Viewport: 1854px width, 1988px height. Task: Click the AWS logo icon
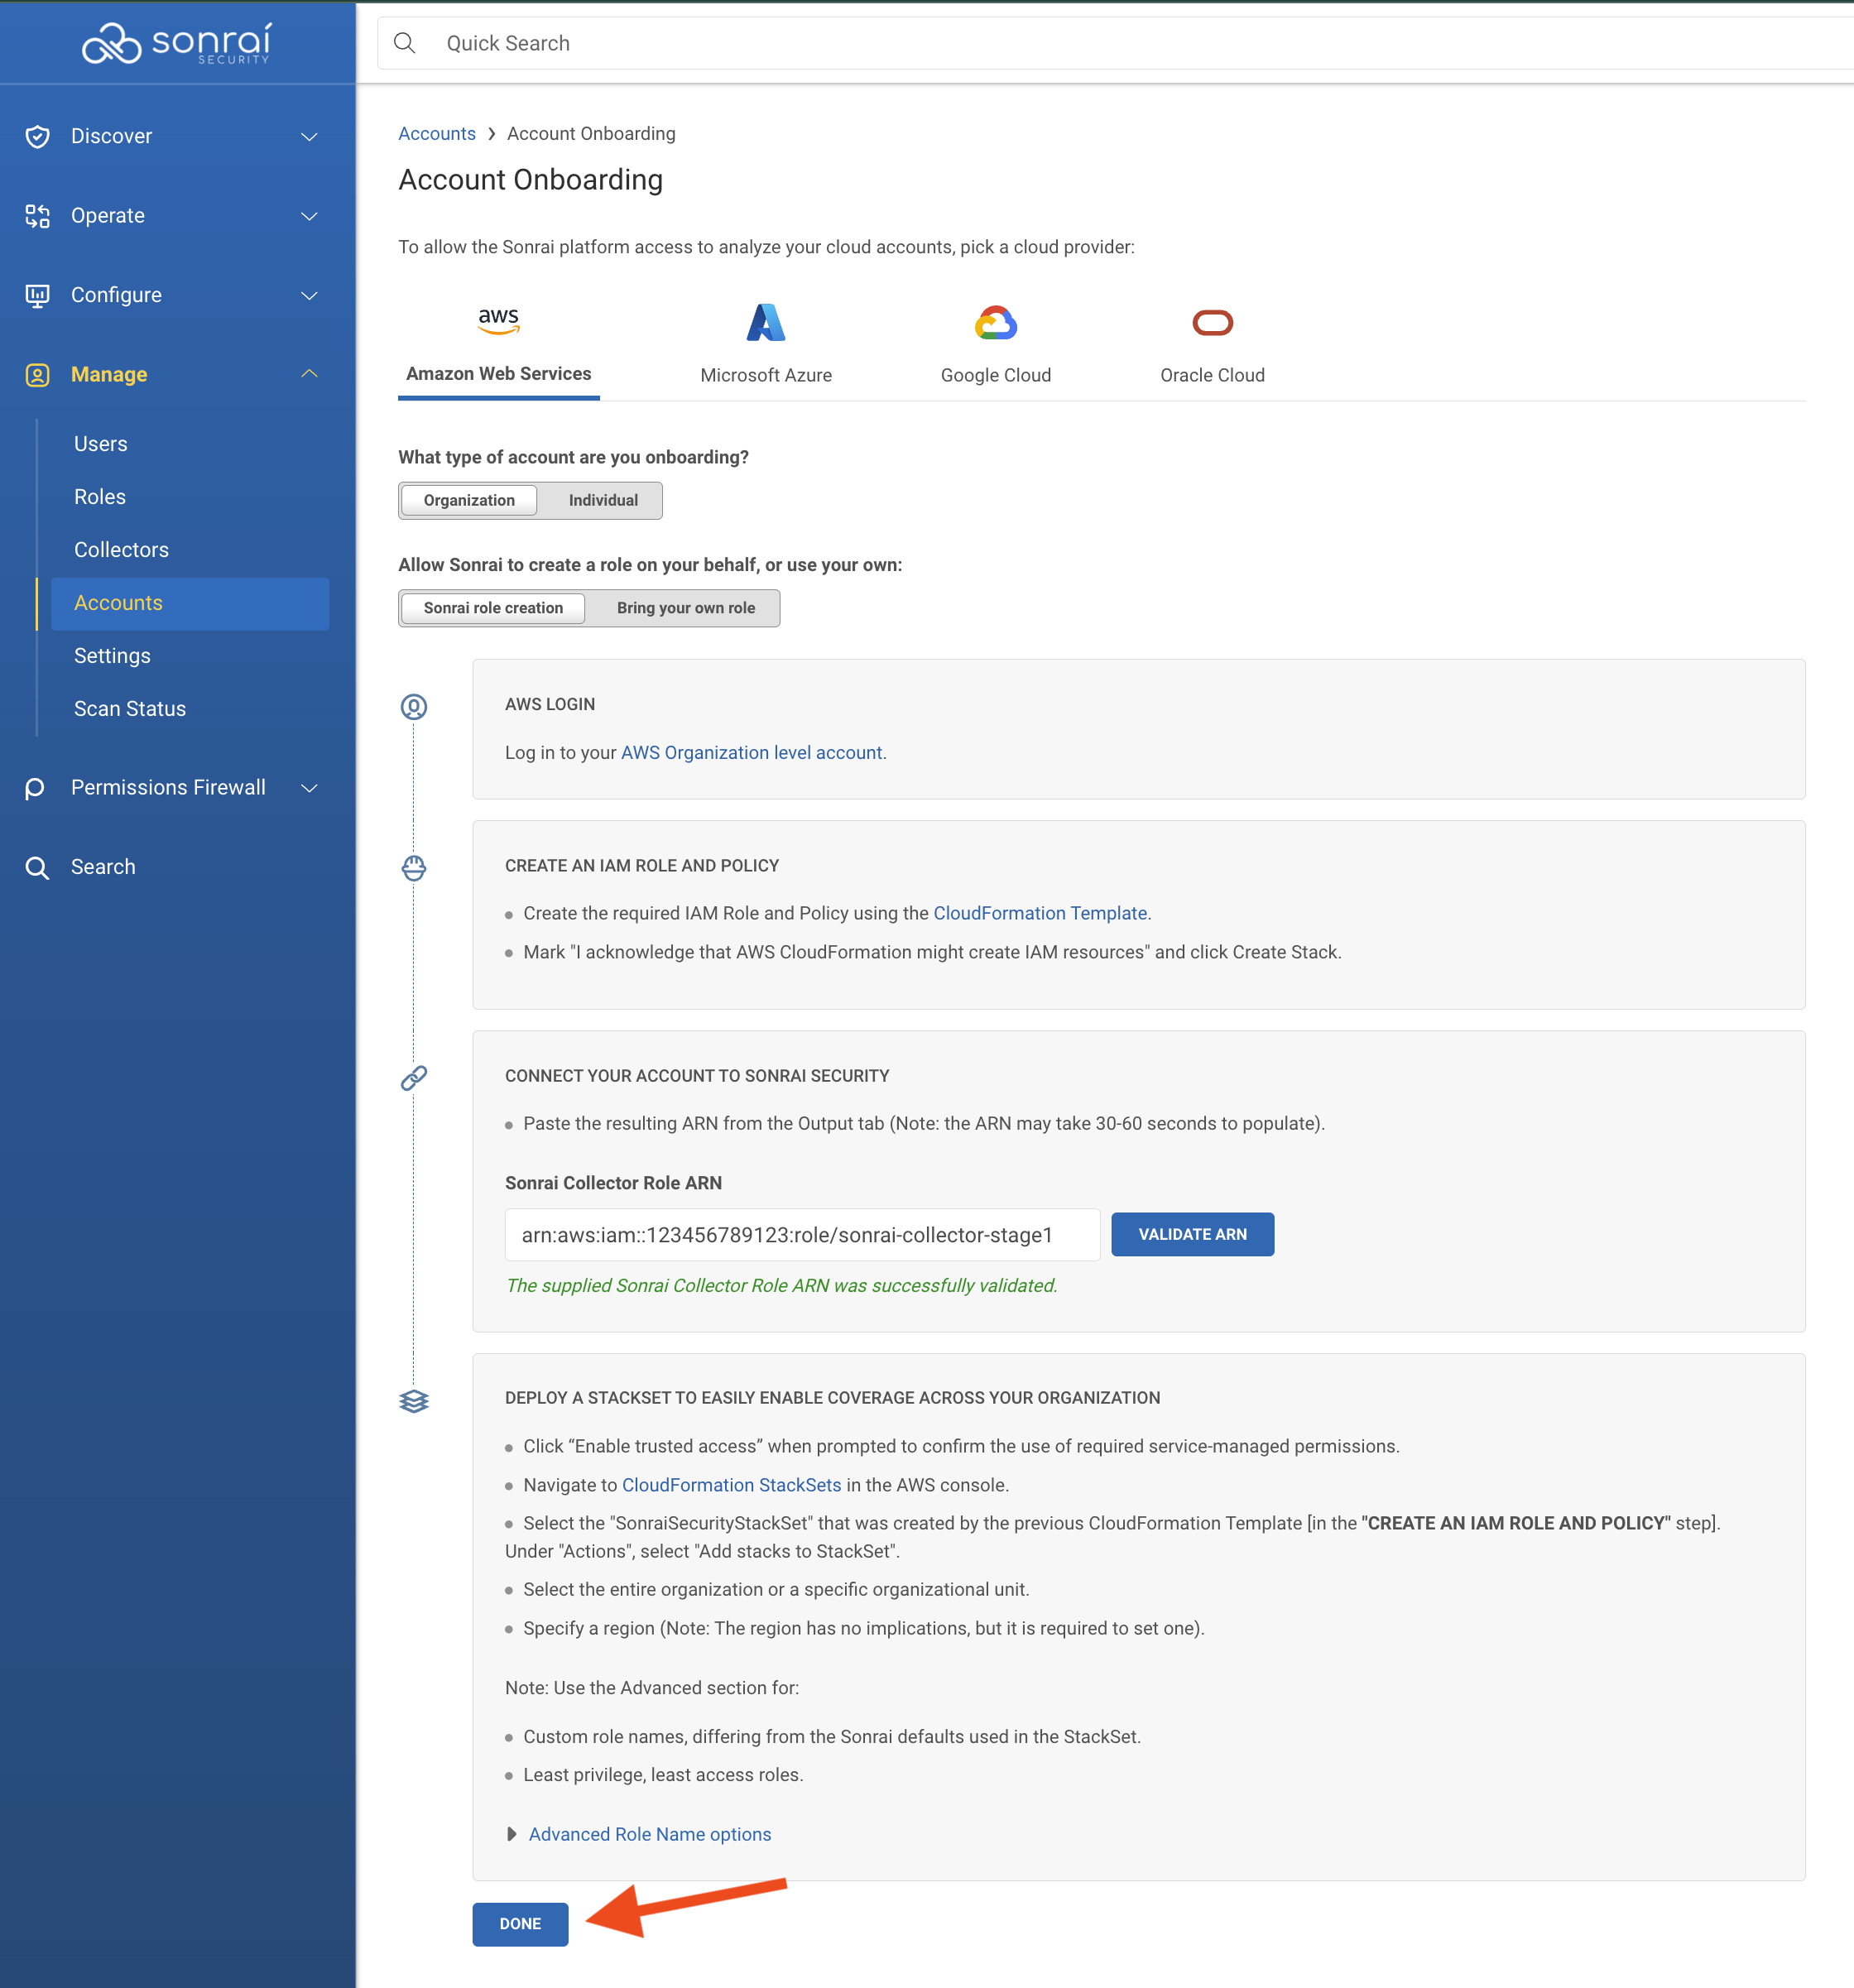click(498, 320)
